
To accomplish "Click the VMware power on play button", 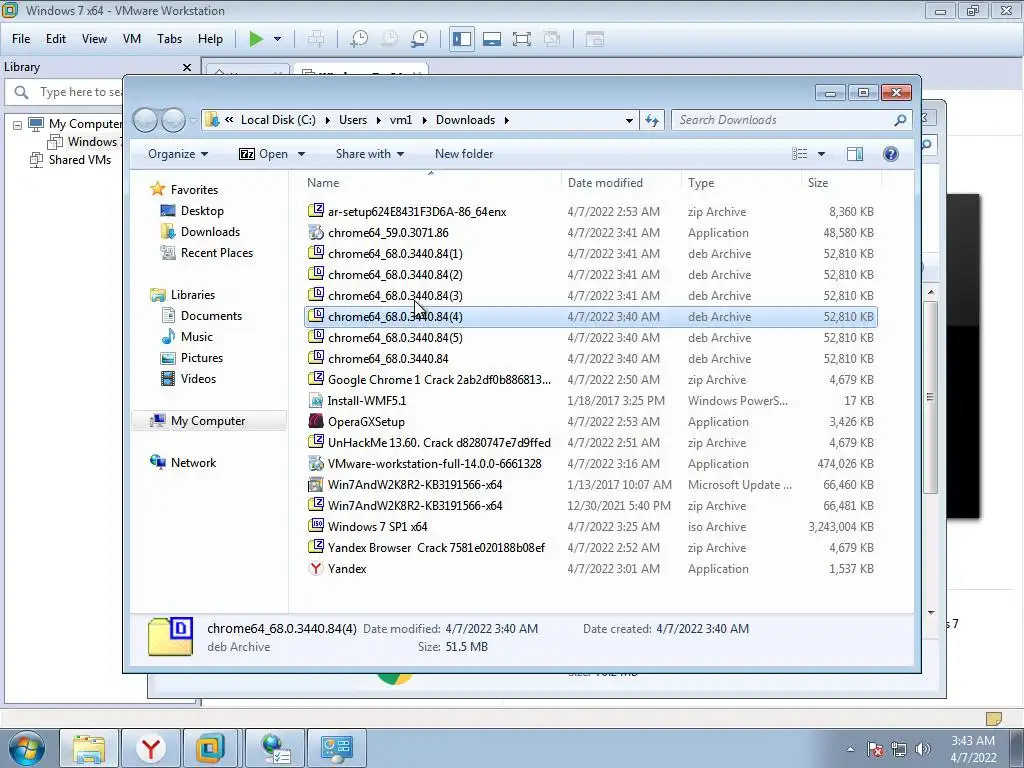I will coord(256,39).
